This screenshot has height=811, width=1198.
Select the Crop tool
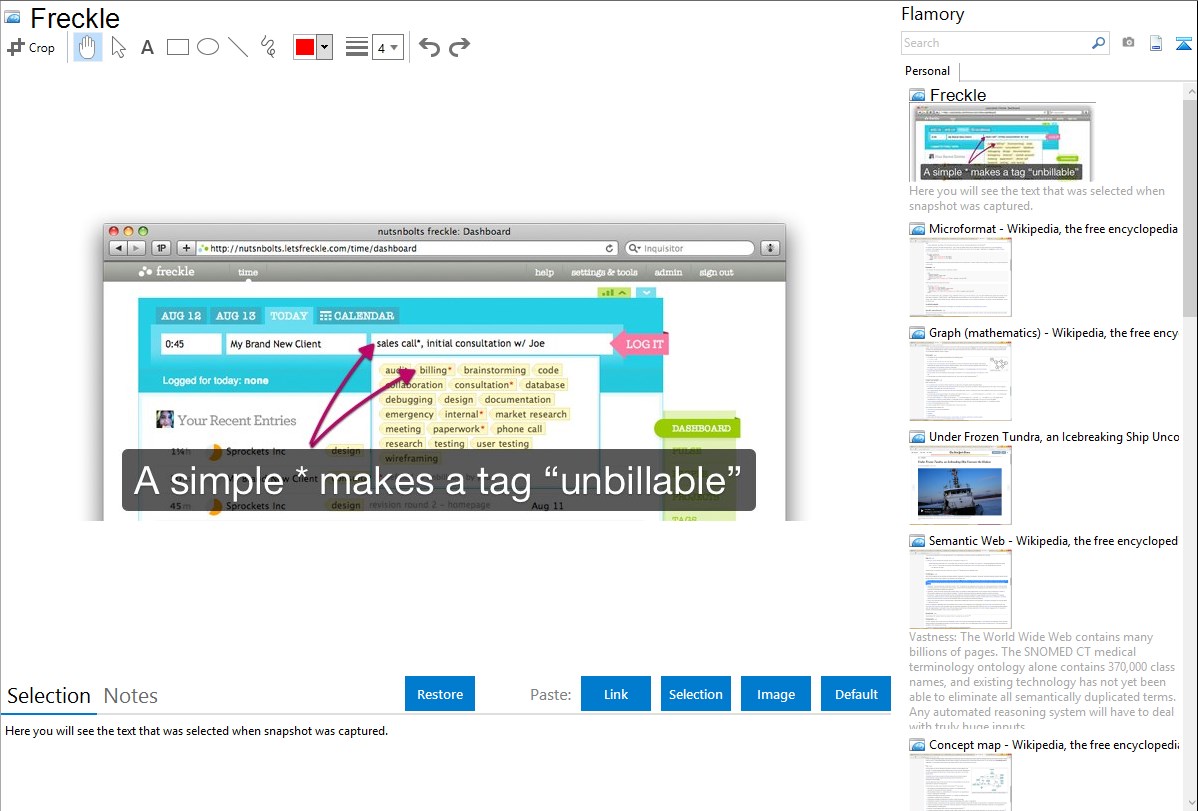pos(31,47)
